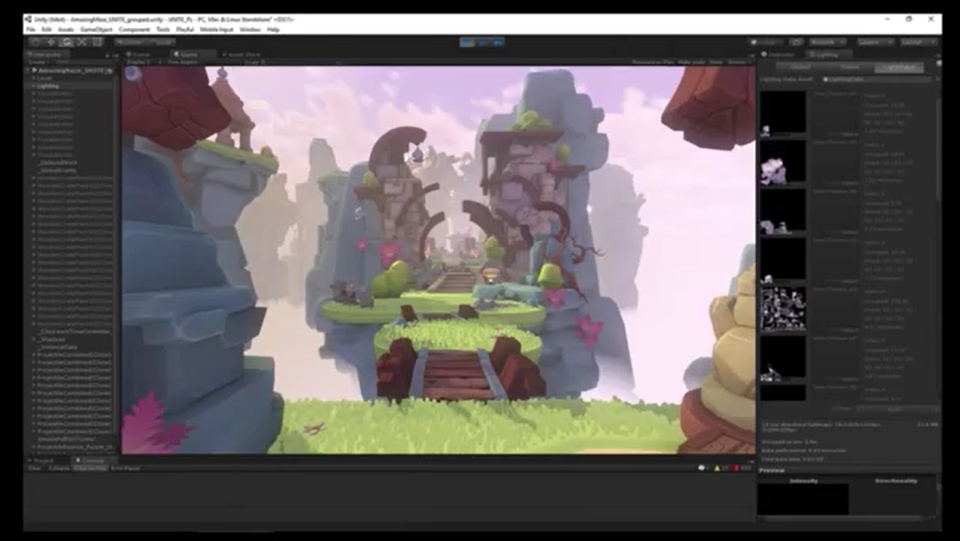
Task: Toggle the console info message filter icon
Action: (703, 468)
